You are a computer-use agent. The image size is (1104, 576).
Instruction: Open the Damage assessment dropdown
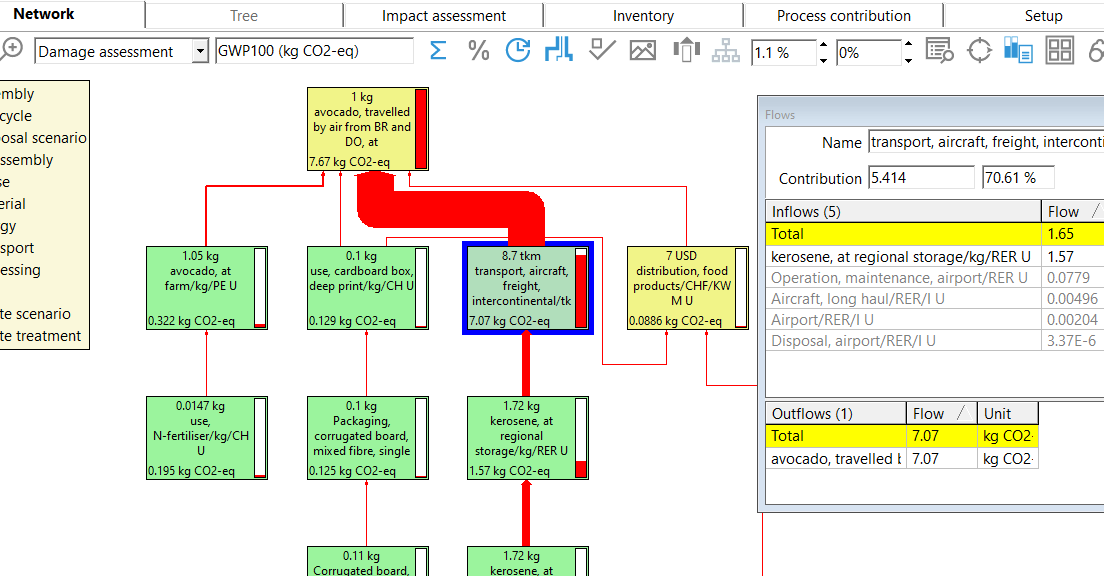(x=201, y=51)
